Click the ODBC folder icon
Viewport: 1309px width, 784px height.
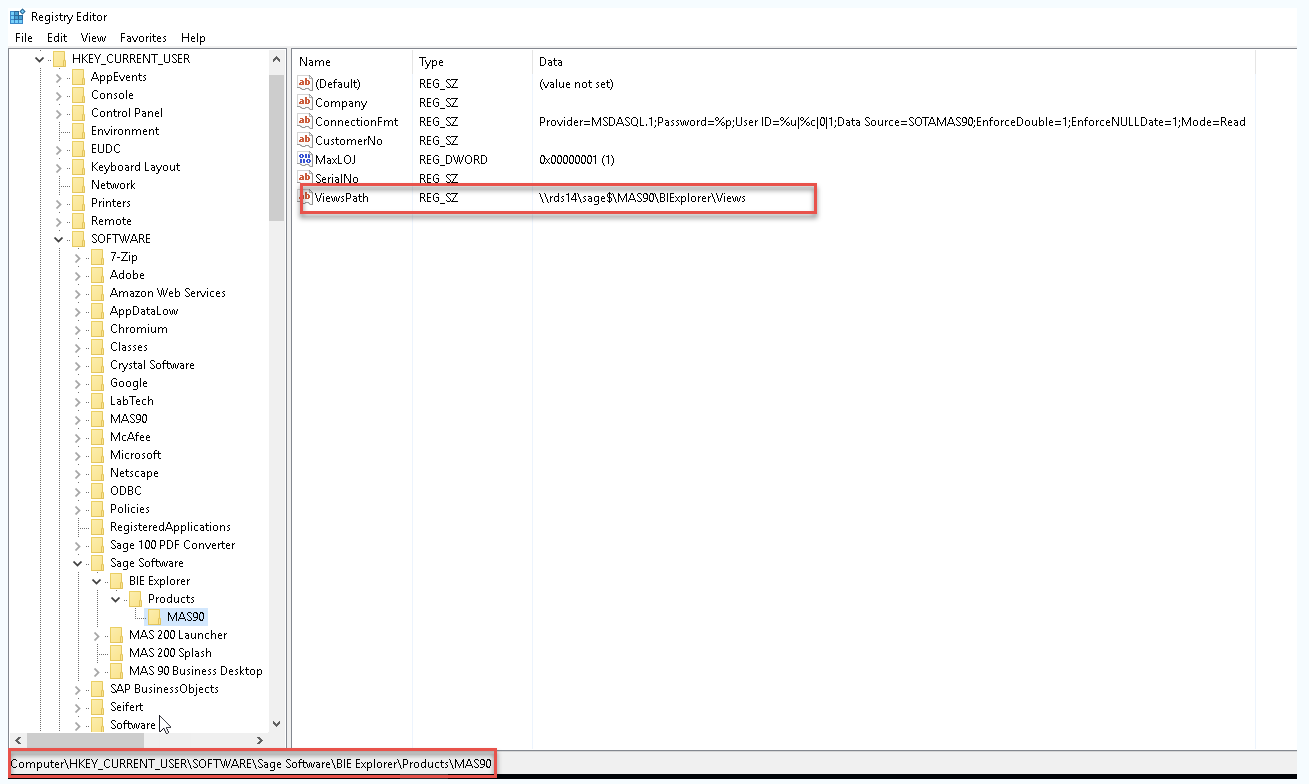97,491
